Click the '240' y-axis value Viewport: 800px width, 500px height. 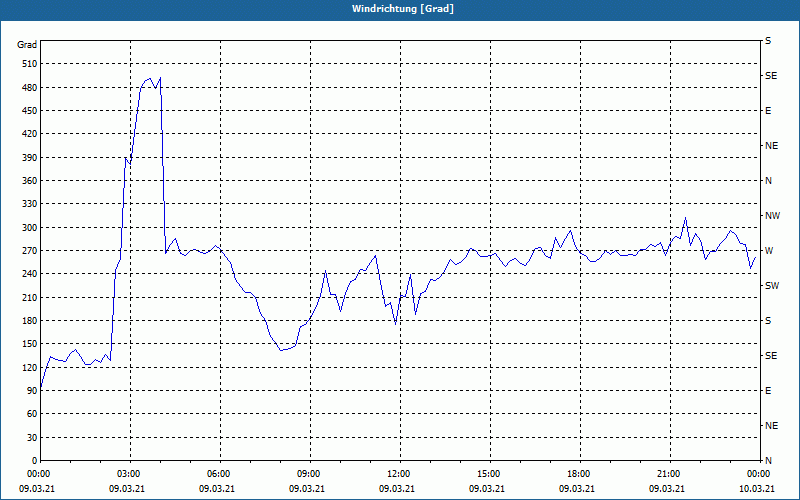click(30, 273)
